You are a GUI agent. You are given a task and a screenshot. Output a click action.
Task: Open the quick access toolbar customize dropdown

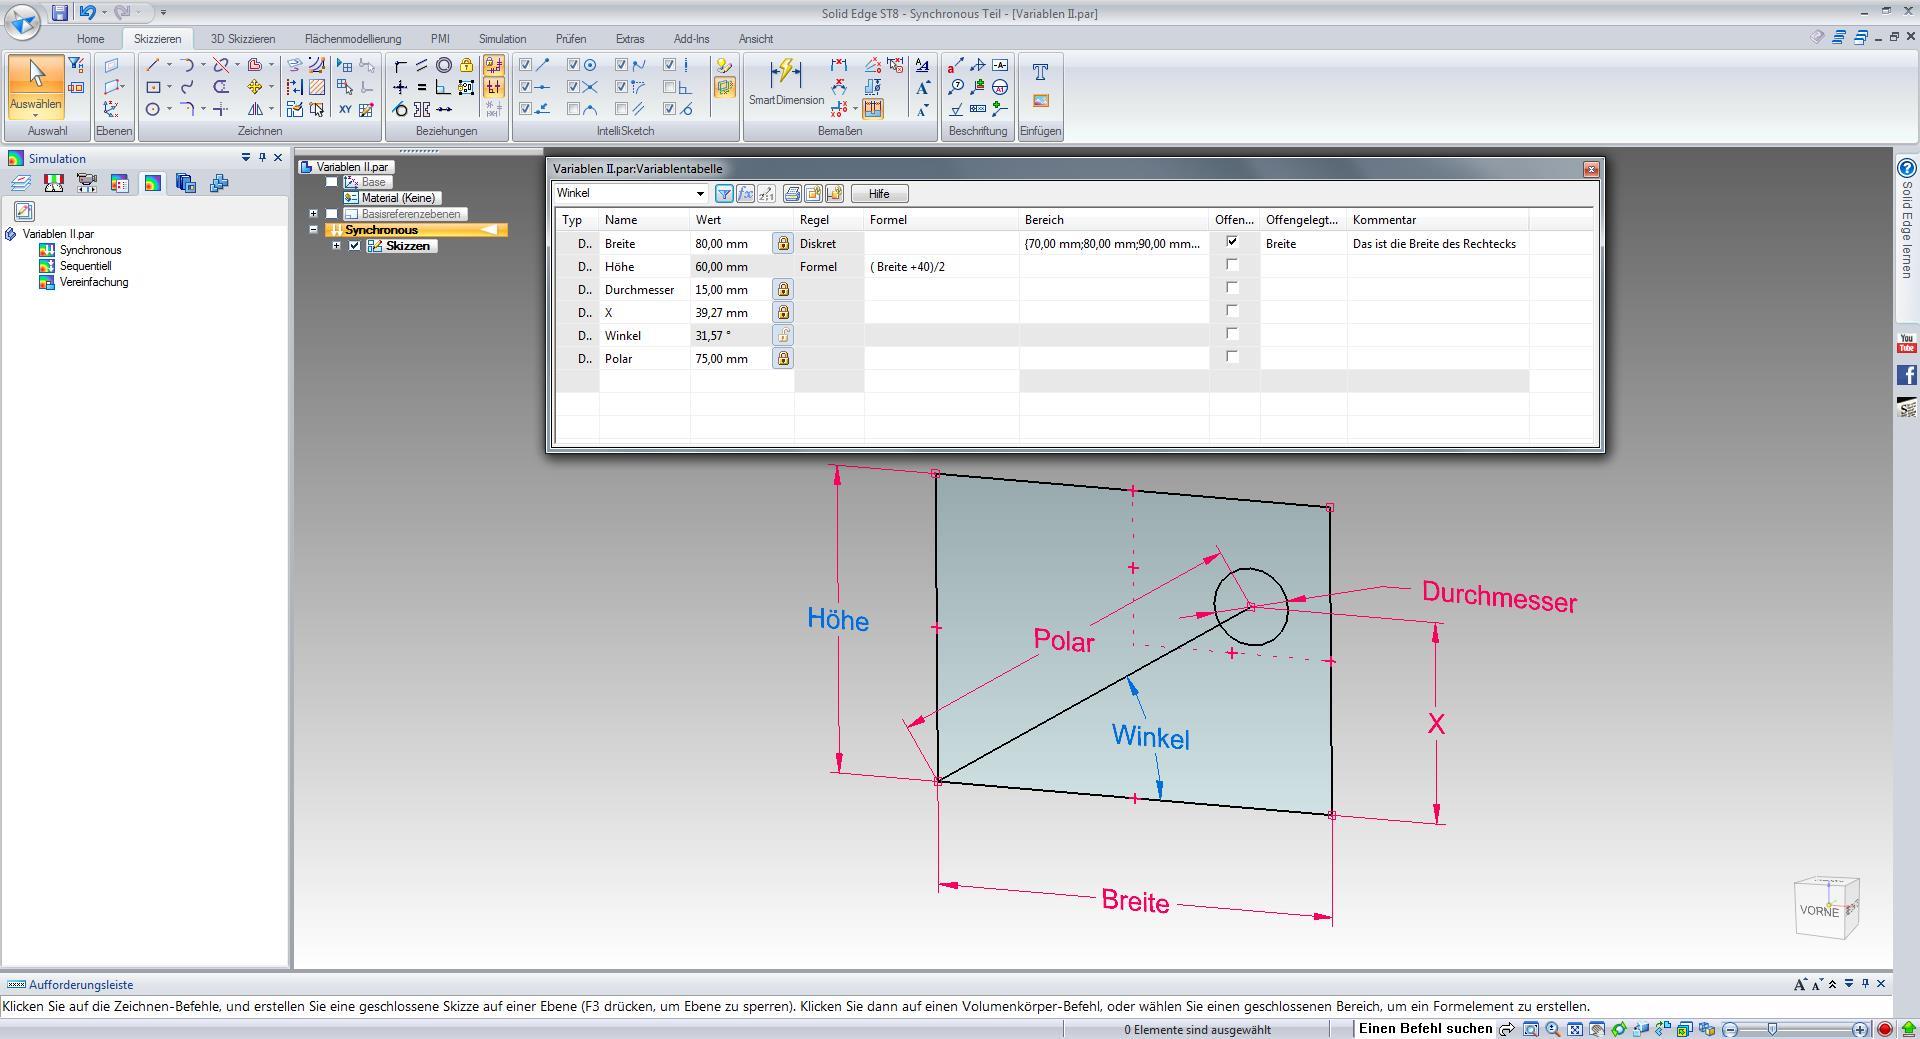pyautogui.click(x=163, y=13)
